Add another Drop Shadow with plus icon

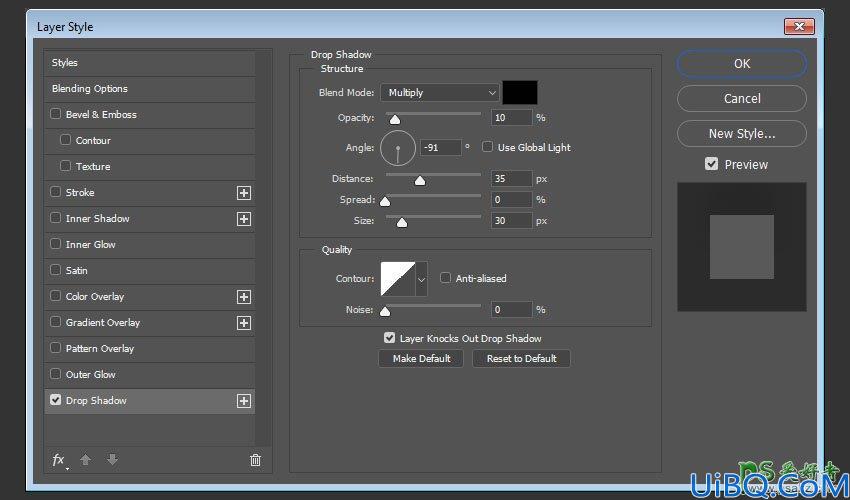pyautogui.click(x=244, y=401)
